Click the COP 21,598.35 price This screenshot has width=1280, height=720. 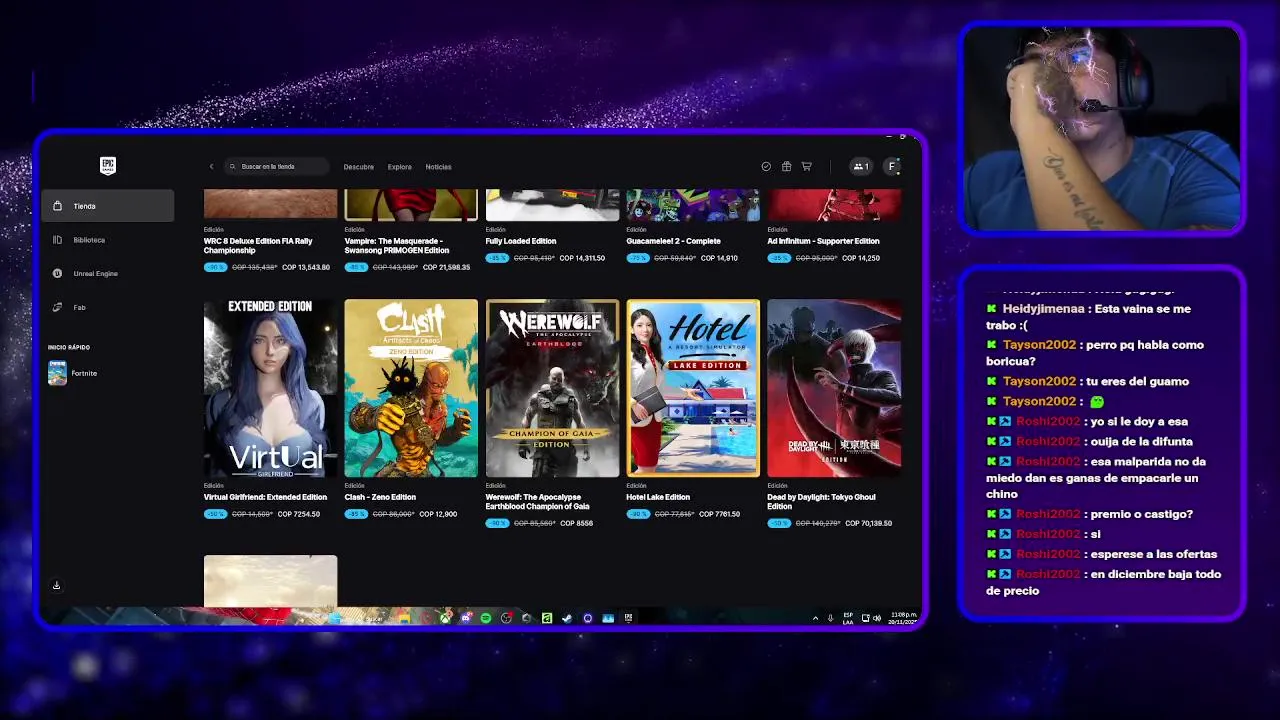[x=446, y=267]
